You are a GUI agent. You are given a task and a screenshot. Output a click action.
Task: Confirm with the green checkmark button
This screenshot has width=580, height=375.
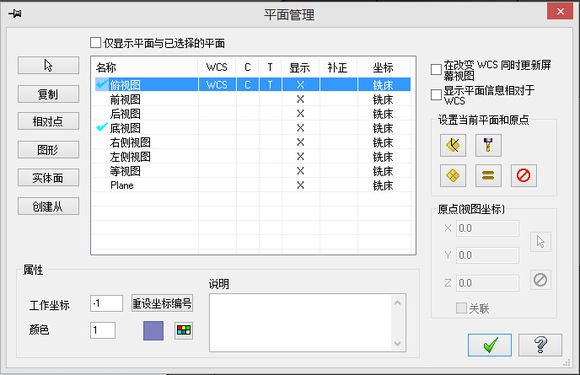point(490,345)
